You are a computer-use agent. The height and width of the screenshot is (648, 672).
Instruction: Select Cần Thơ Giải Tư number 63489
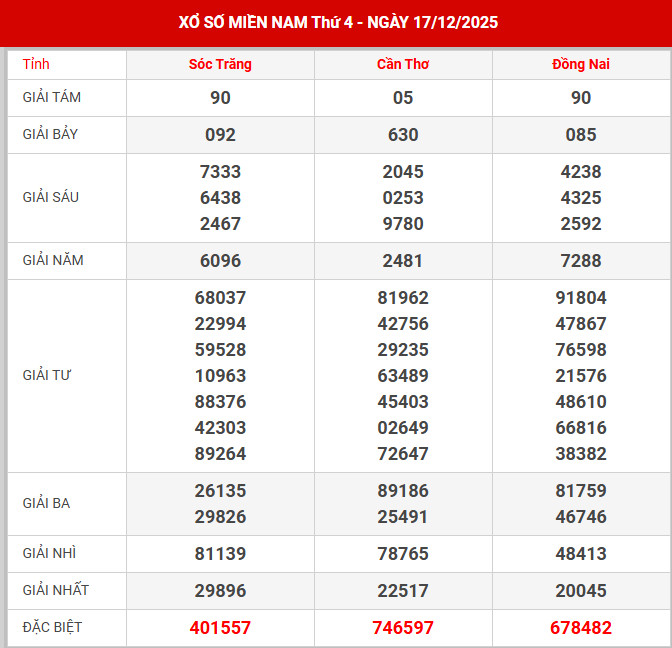tap(403, 376)
